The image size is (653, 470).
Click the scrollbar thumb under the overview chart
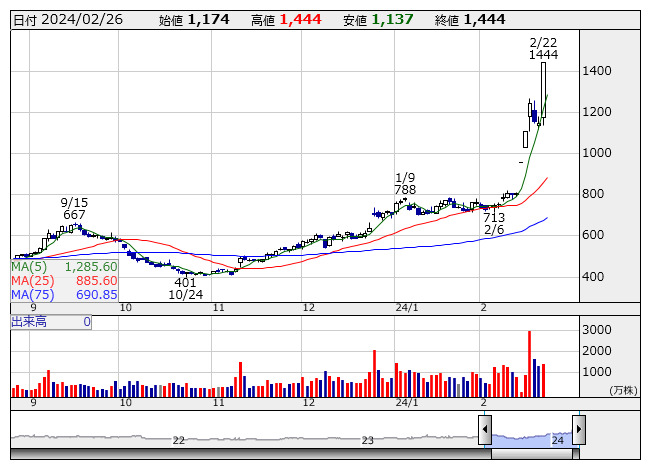coord(532,454)
